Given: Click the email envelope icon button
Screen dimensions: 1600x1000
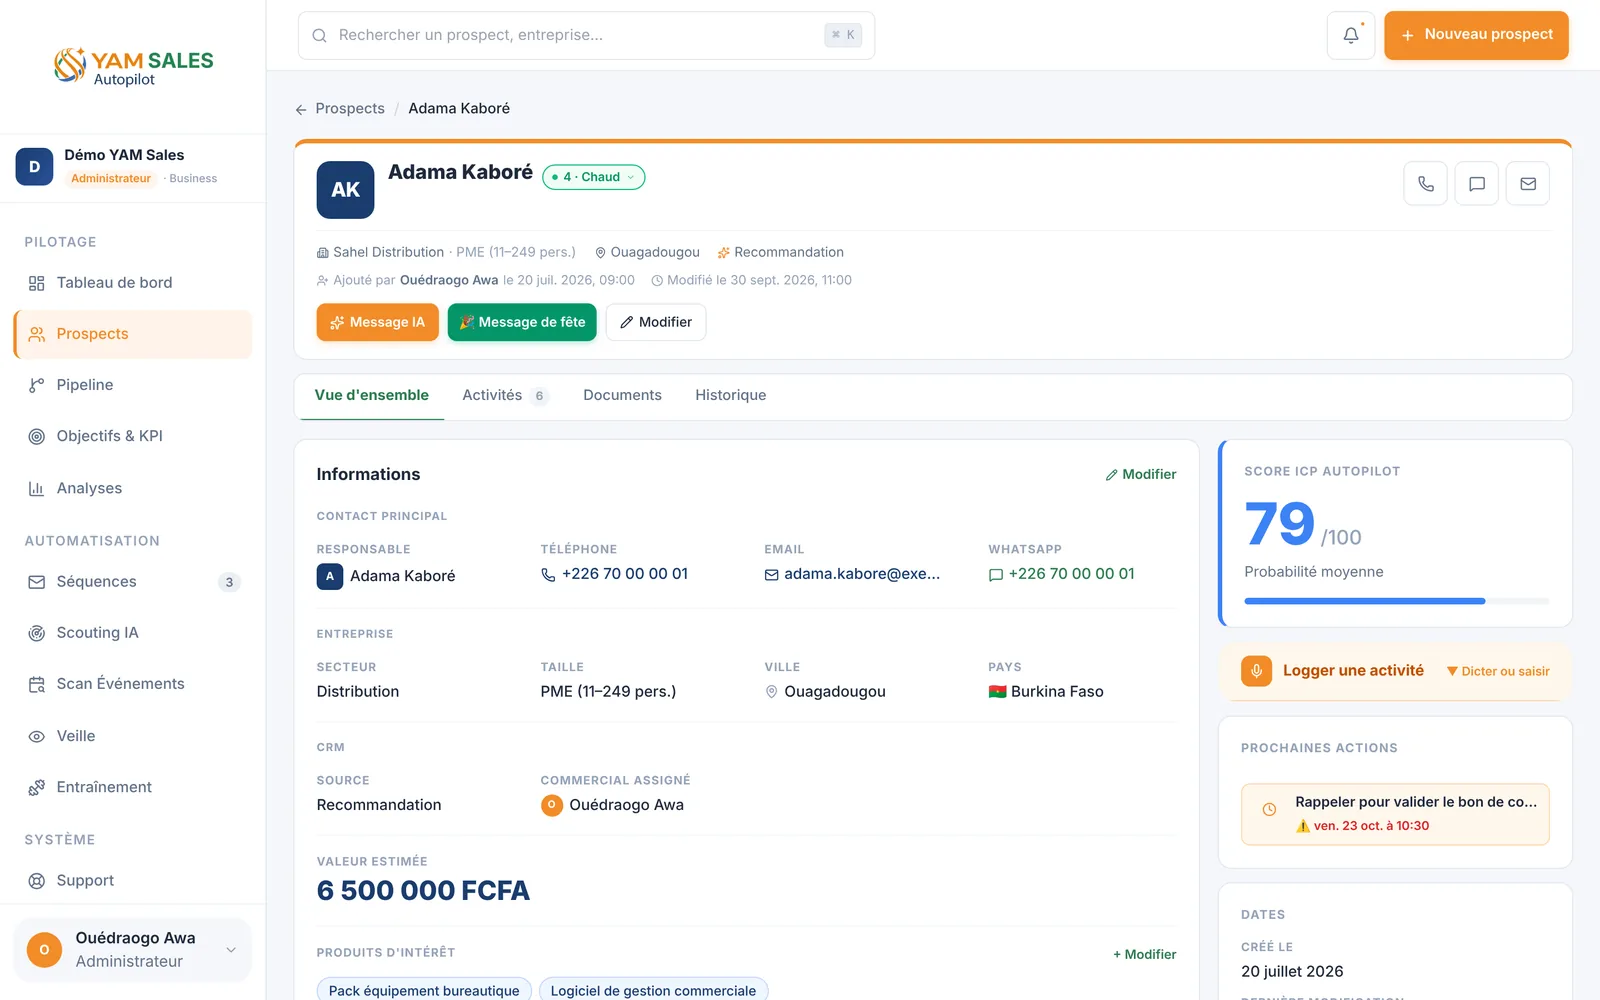Looking at the screenshot, I should 1528,184.
